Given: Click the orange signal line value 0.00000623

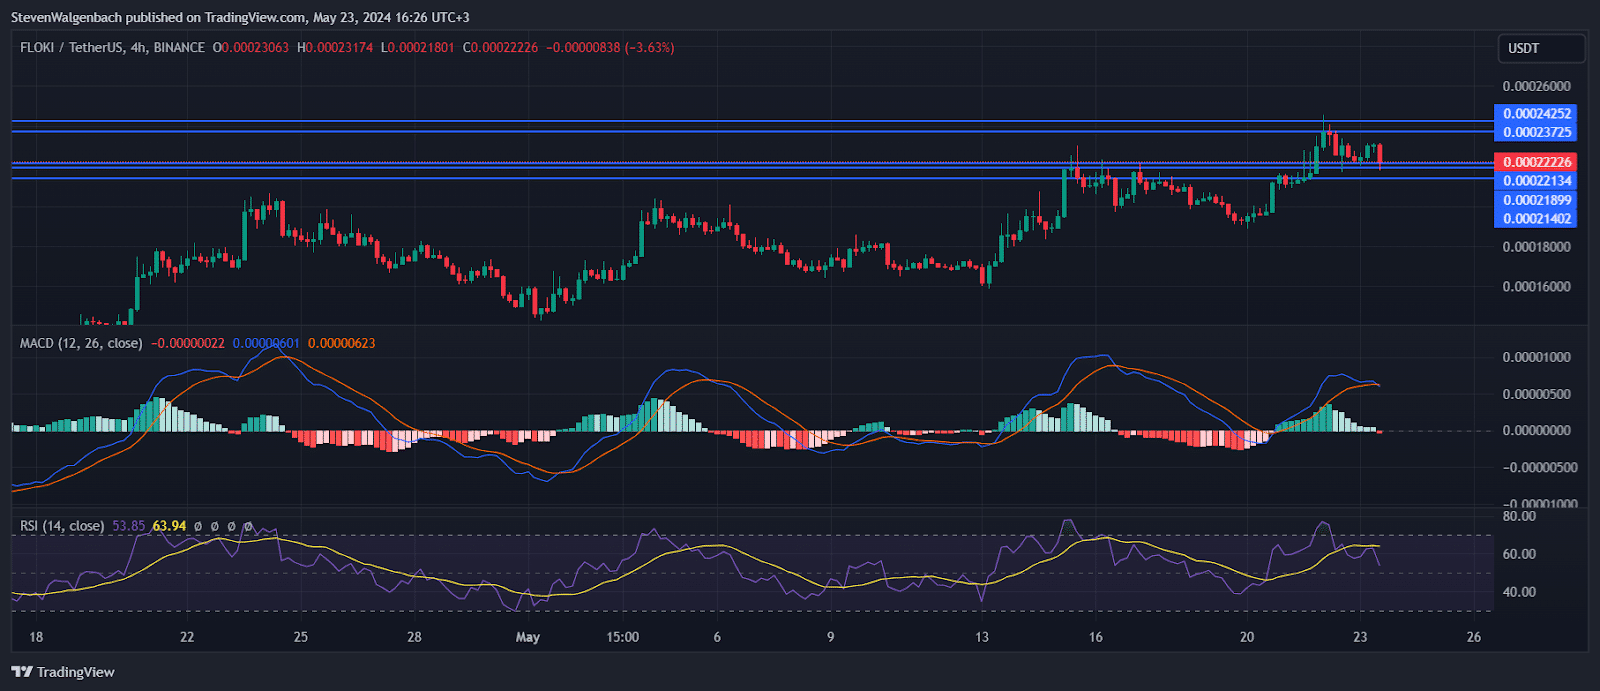Looking at the screenshot, I should click(x=342, y=343).
